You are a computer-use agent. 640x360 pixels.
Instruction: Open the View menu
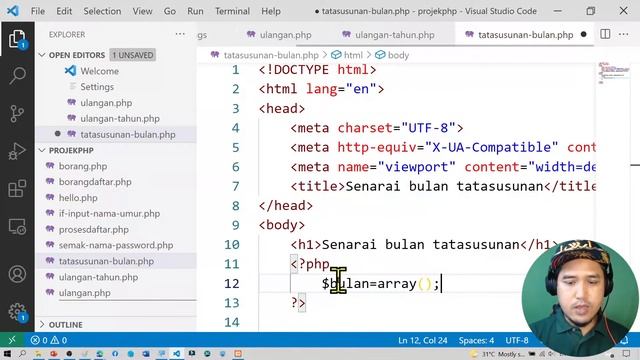[142, 11]
